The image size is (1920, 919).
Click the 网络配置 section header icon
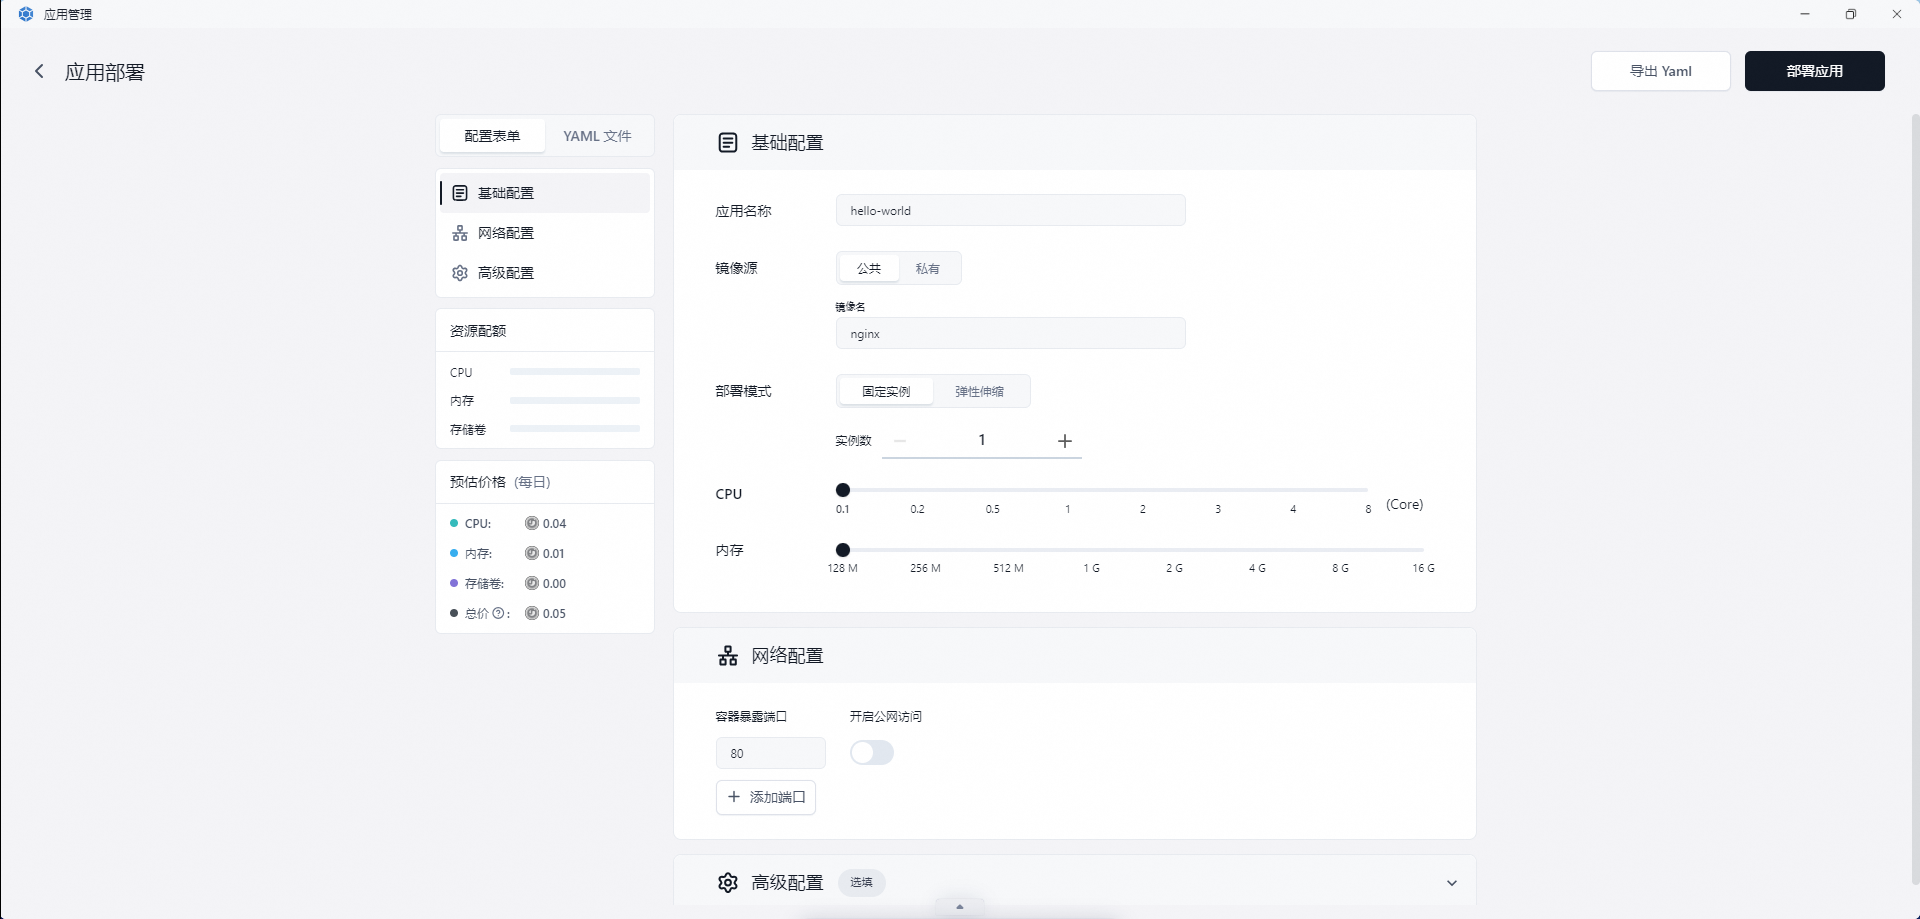click(x=728, y=656)
